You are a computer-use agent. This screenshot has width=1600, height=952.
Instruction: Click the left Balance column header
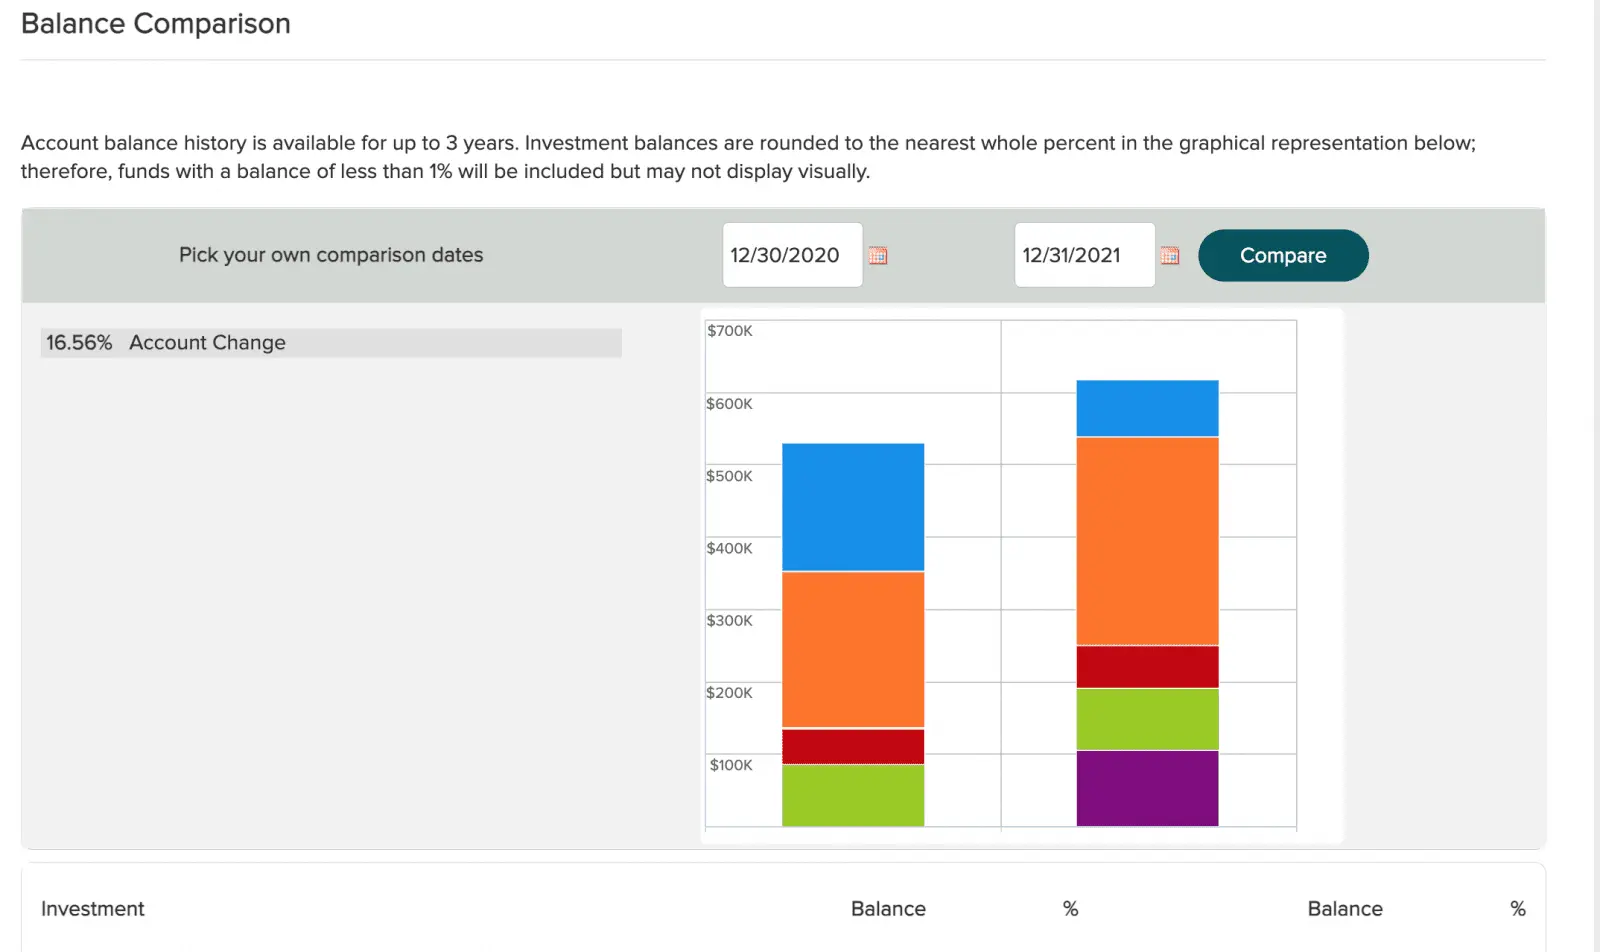coord(888,909)
